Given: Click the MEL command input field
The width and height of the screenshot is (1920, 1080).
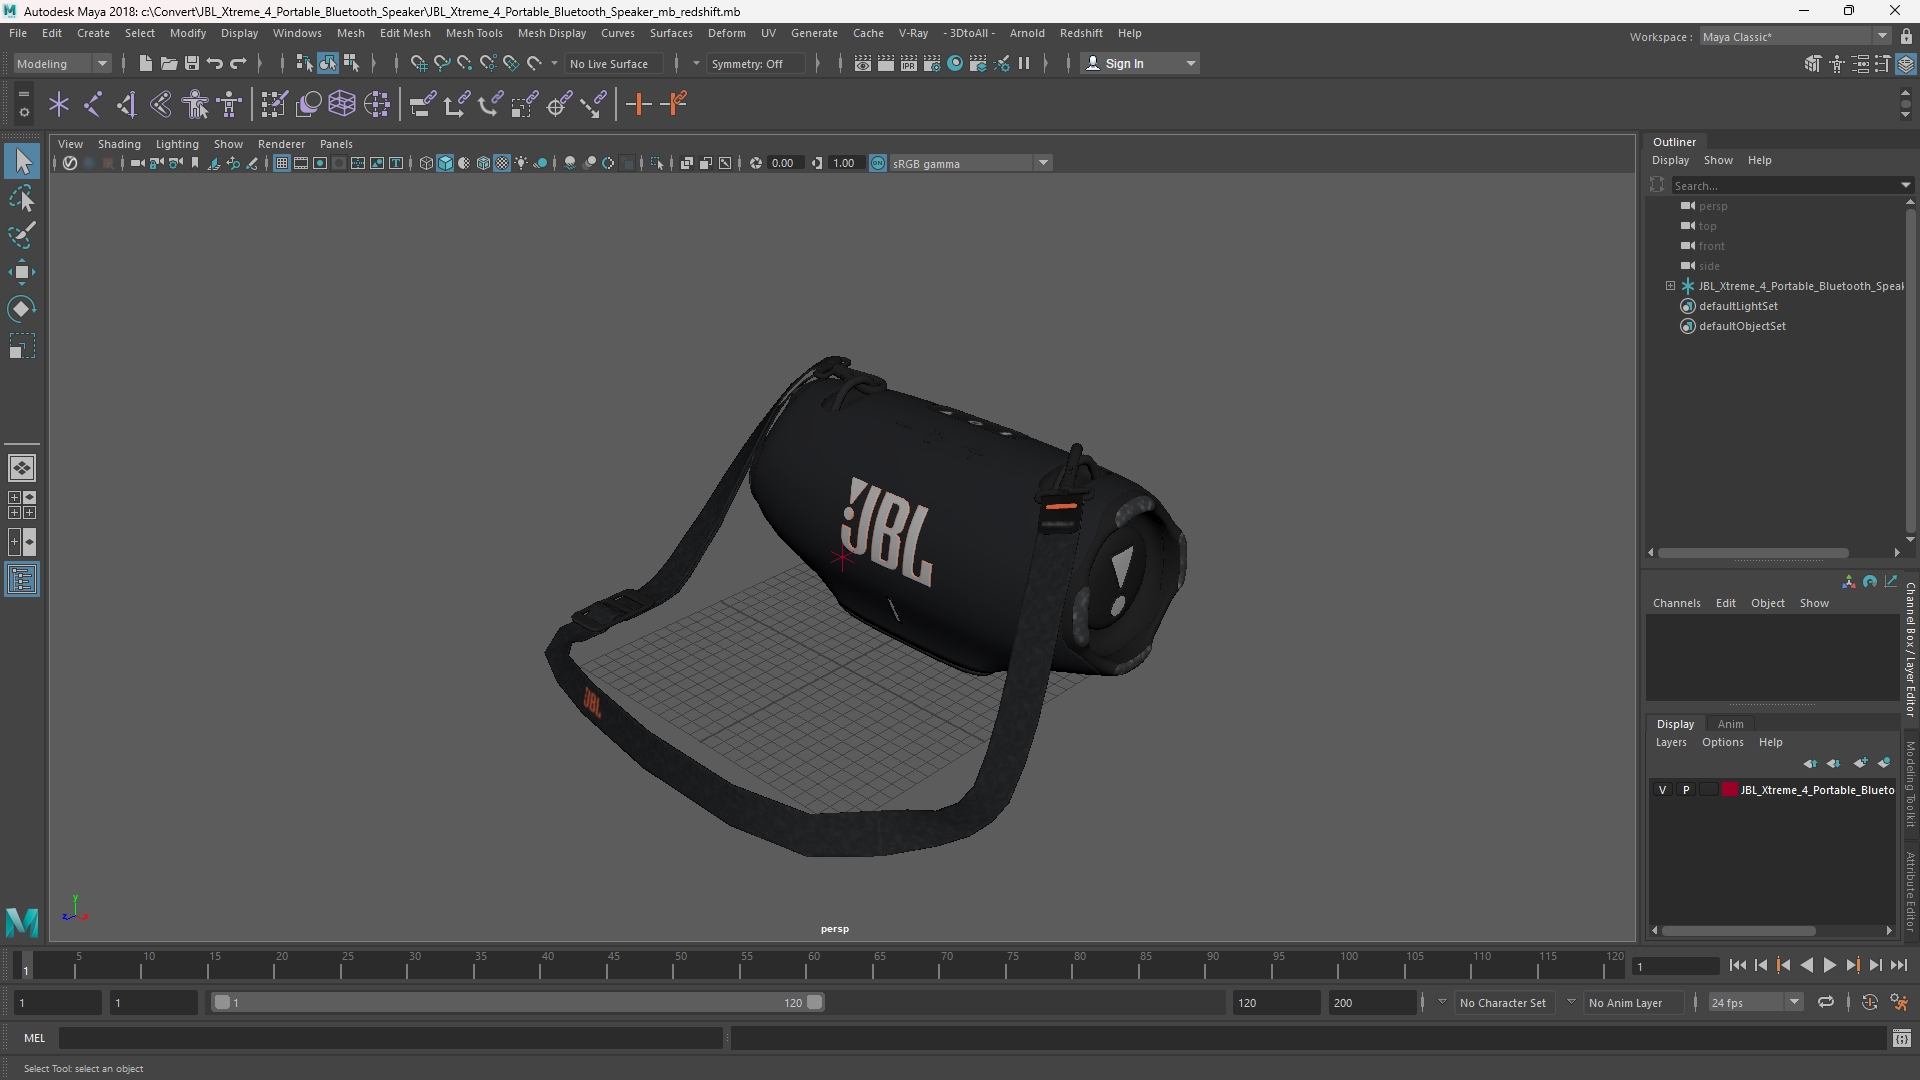Looking at the screenshot, I should pyautogui.click(x=390, y=1038).
